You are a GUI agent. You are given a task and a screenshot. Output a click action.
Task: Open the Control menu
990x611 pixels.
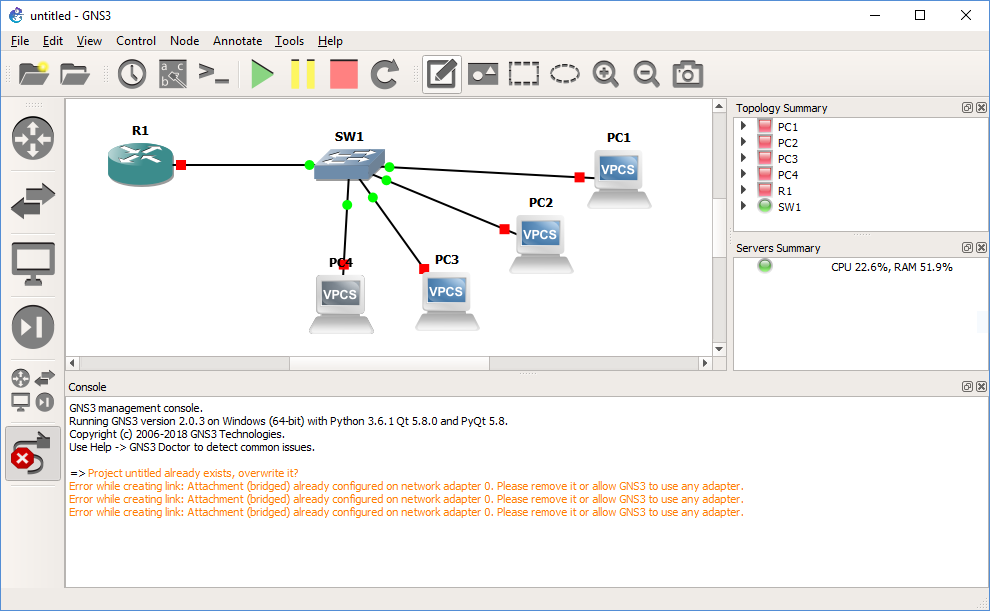136,41
